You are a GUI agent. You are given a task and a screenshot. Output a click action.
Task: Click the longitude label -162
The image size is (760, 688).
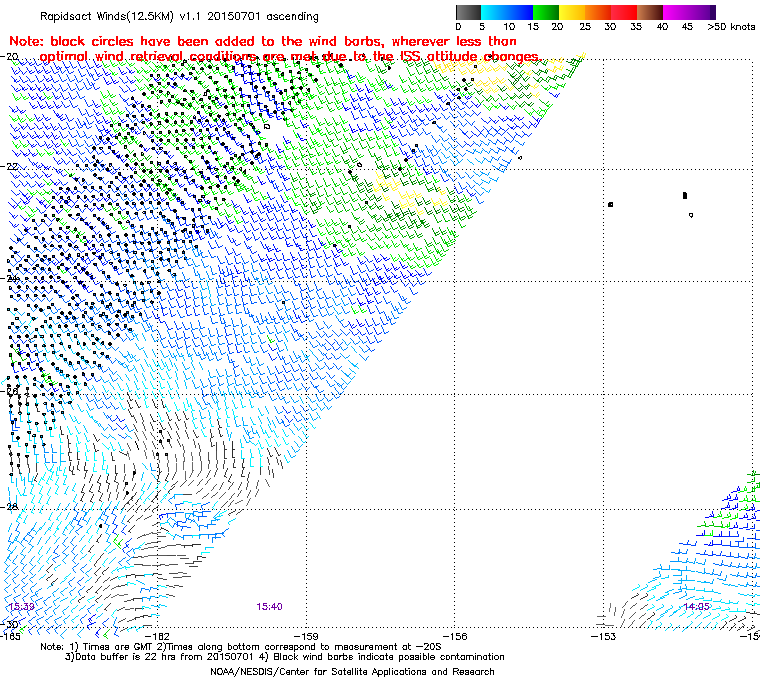[158, 636]
